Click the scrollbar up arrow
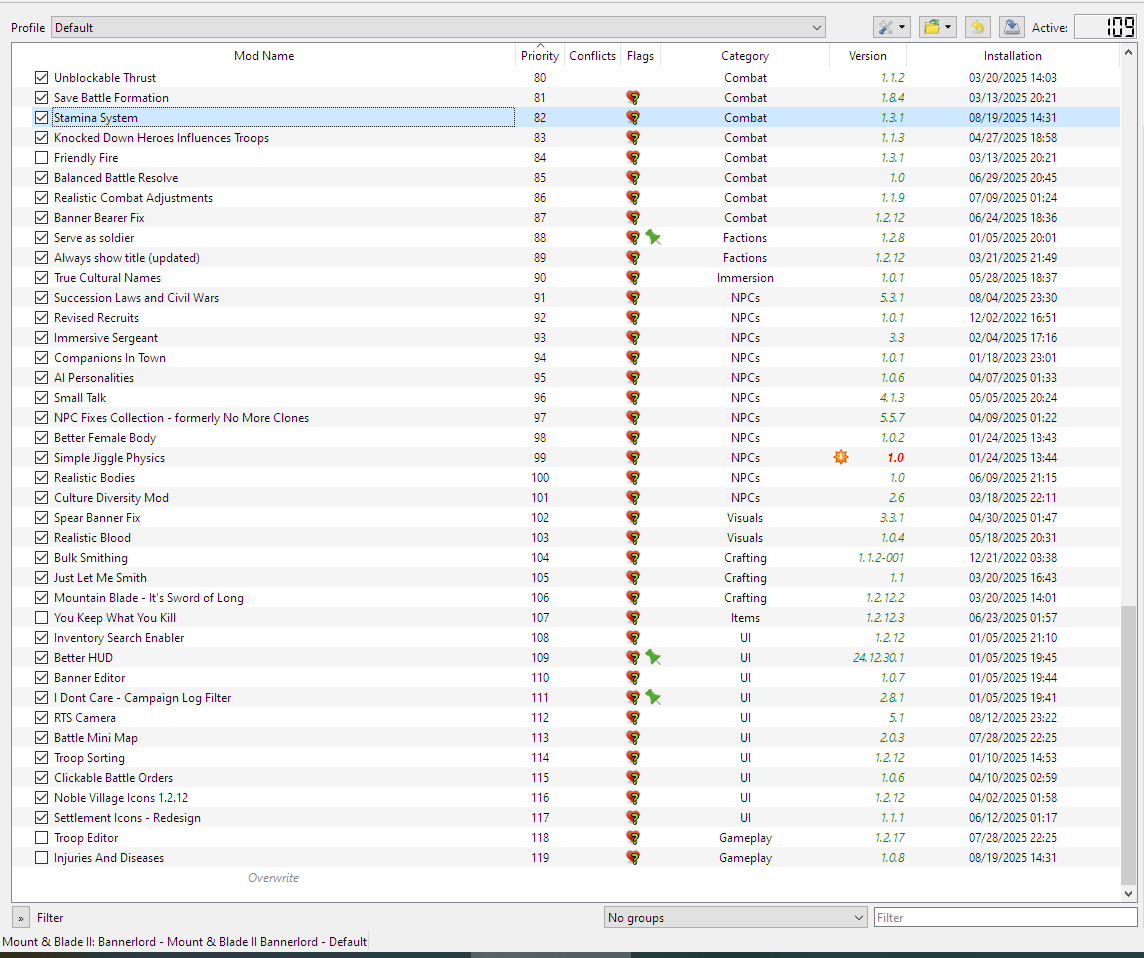 click(1128, 53)
